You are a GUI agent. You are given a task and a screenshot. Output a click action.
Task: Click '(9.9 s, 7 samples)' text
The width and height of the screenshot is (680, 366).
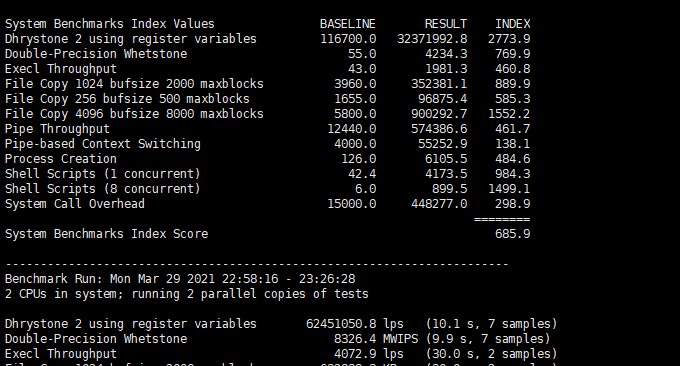tap(487, 339)
